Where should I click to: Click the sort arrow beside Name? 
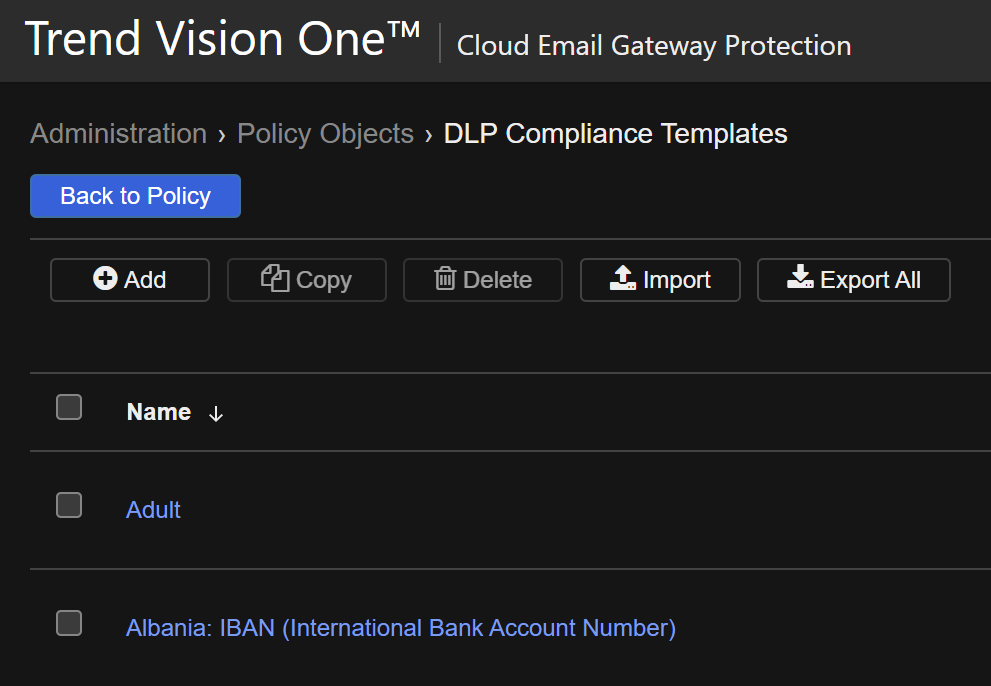[216, 414]
